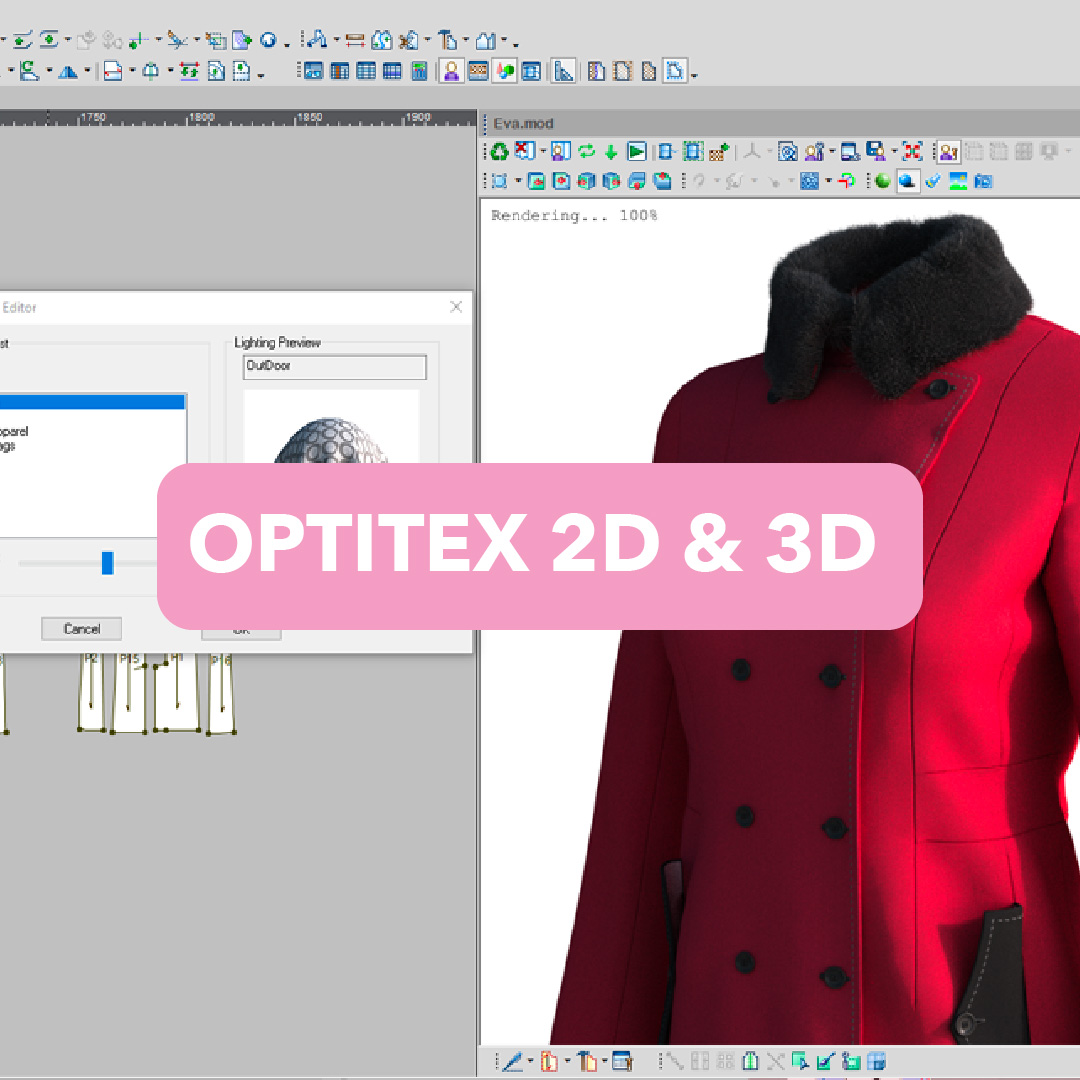Toggle the colored shapes shader button
Image resolution: width=1080 pixels, height=1080 pixels.
(x=505, y=71)
